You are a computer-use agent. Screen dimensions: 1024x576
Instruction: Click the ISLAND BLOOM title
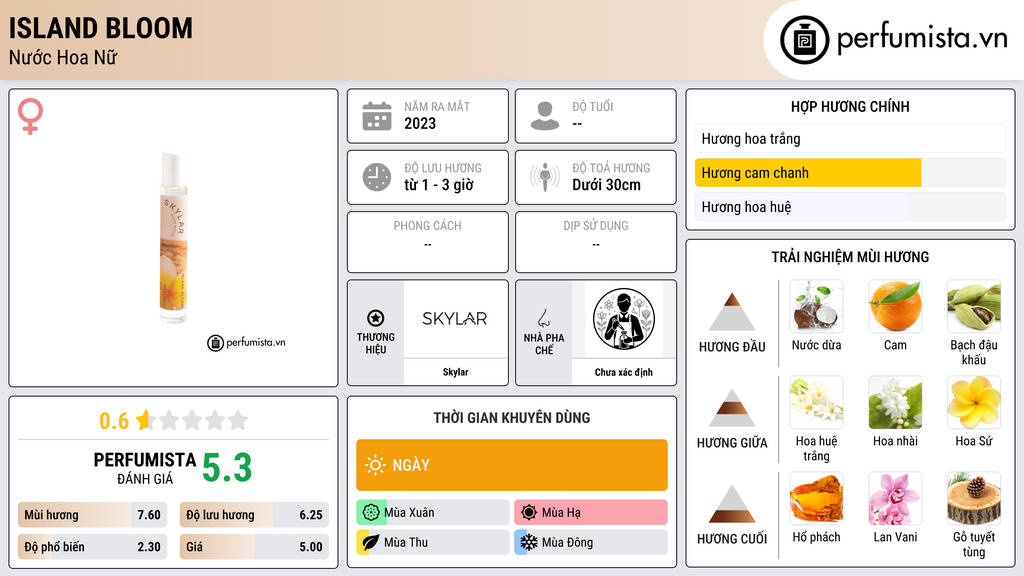pos(101,28)
